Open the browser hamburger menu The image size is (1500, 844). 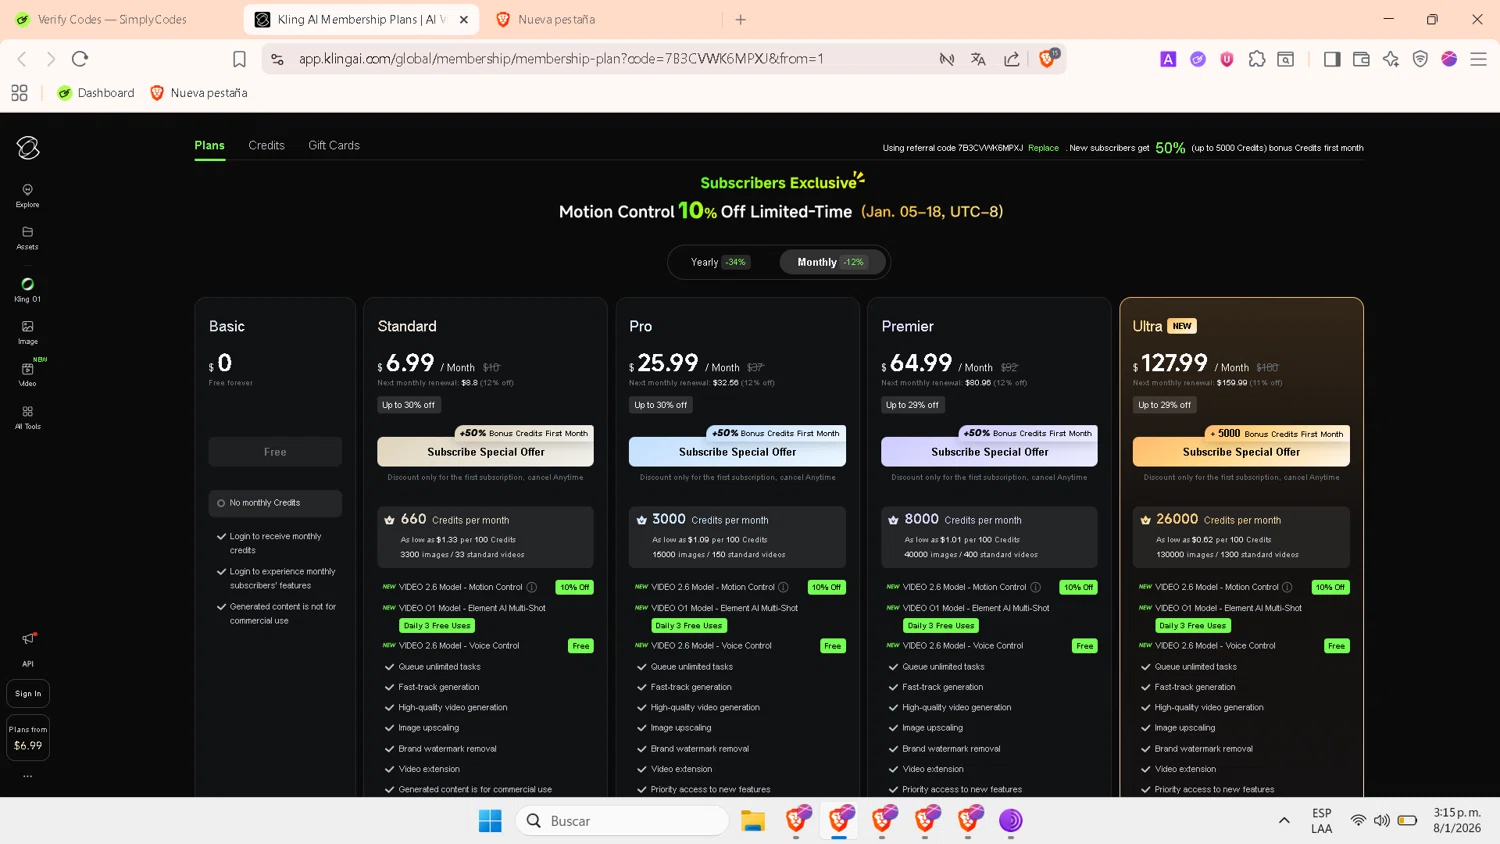tap(1478, 59)
